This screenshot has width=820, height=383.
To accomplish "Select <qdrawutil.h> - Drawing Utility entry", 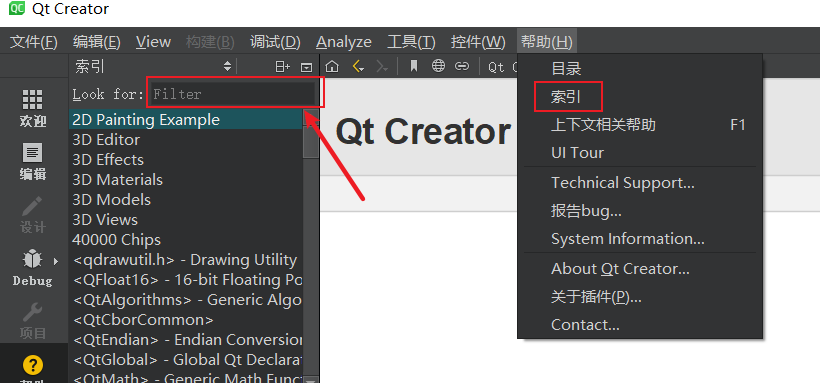I will 186,260.
